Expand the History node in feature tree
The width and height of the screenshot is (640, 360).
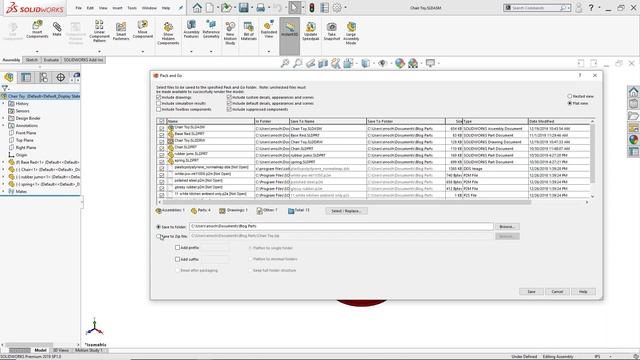click(4, 104)
